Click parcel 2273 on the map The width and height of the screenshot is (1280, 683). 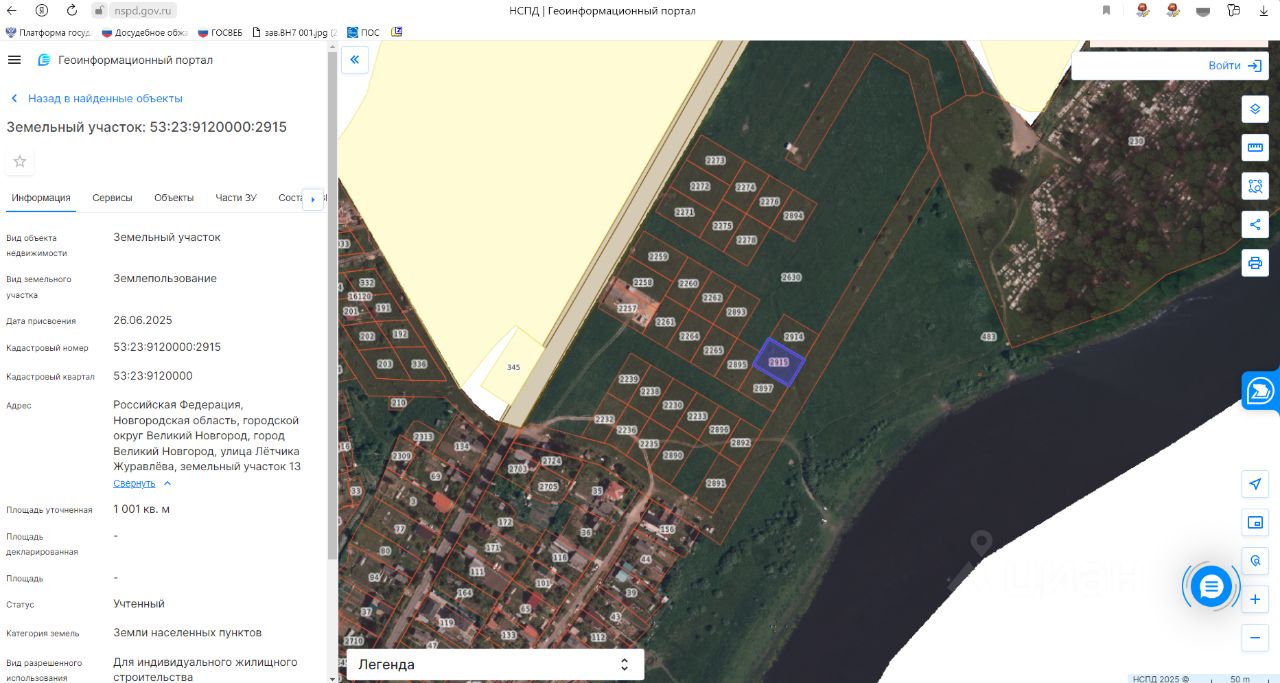tap(715, 160)
